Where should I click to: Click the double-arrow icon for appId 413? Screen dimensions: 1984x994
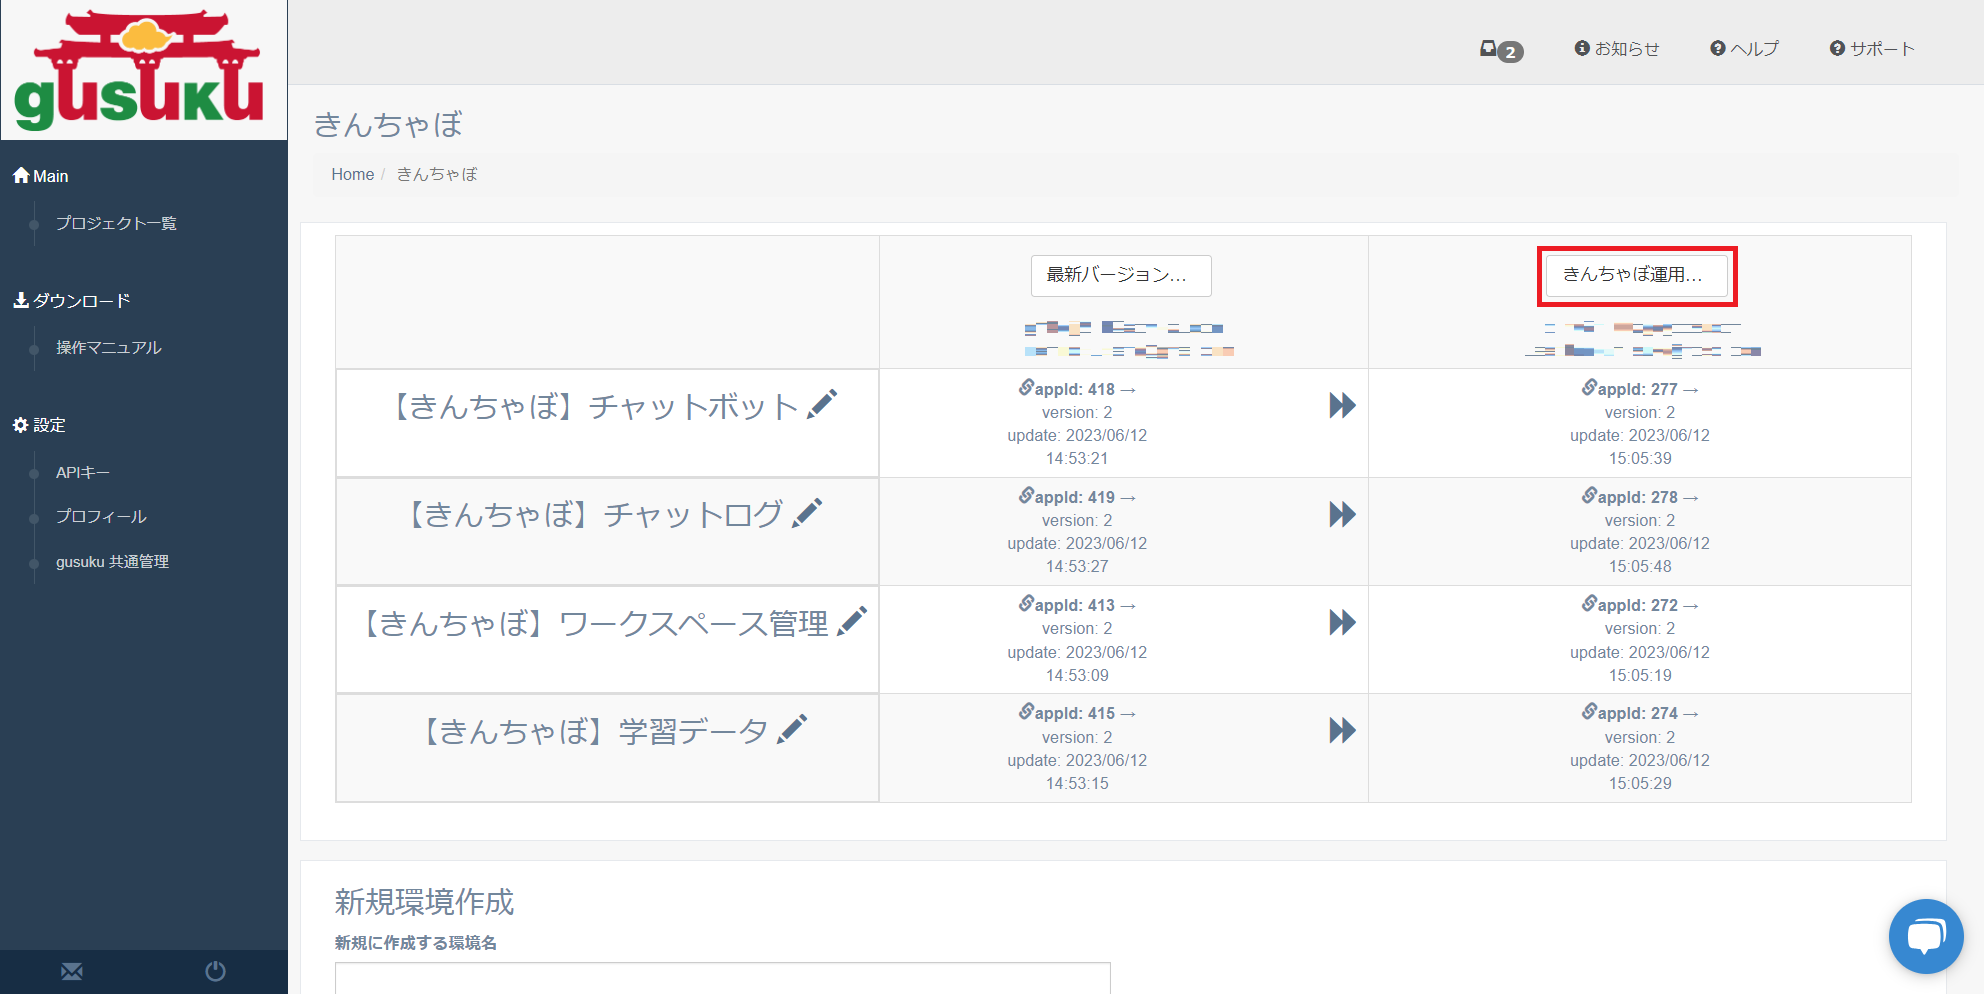(1342, 622)
